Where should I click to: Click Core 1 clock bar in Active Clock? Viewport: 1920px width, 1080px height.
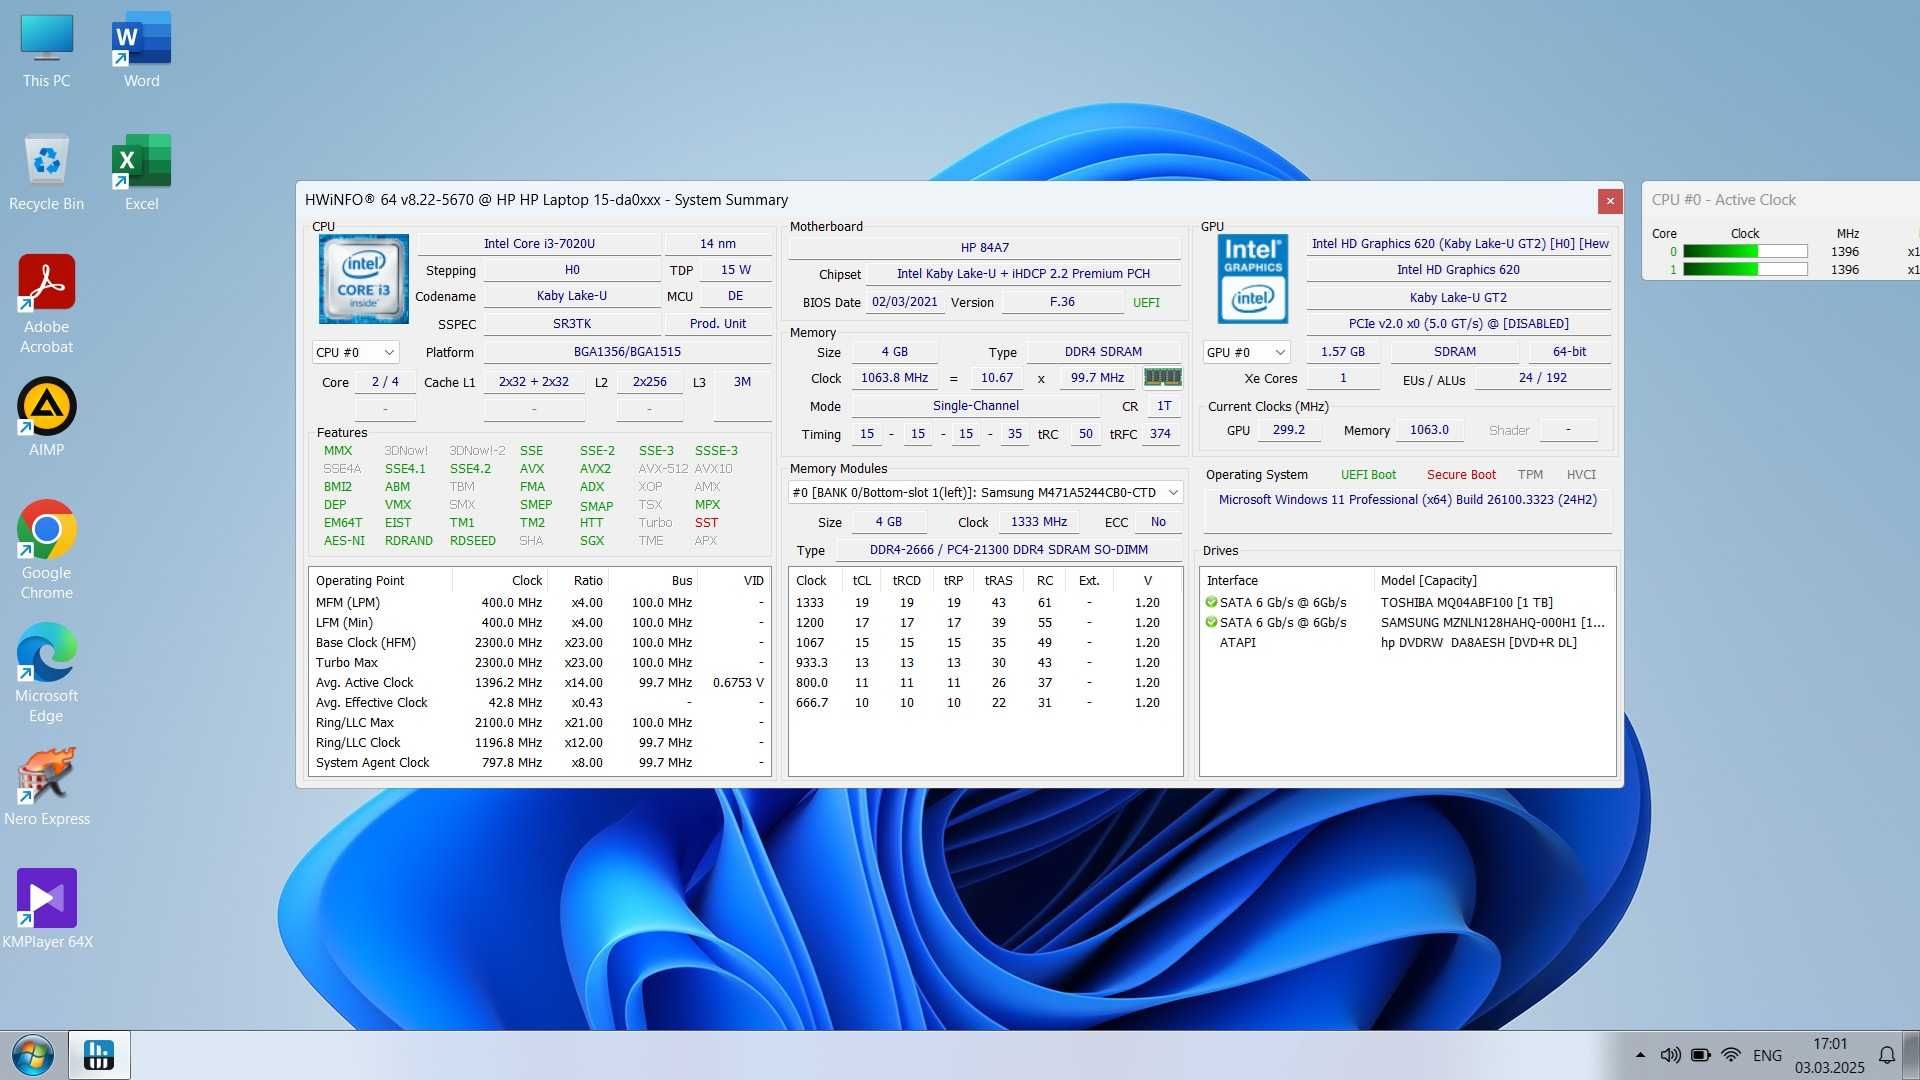click(x=1745, y=269)
